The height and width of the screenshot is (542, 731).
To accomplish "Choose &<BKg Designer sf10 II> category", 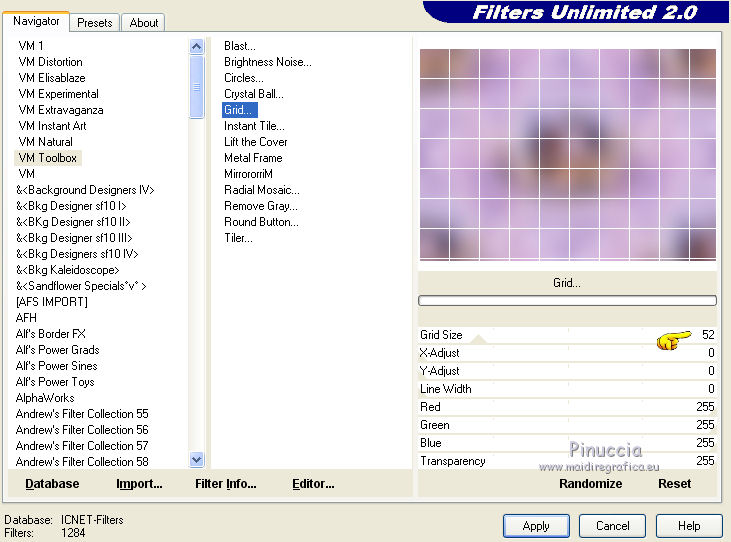I will 73,222.
